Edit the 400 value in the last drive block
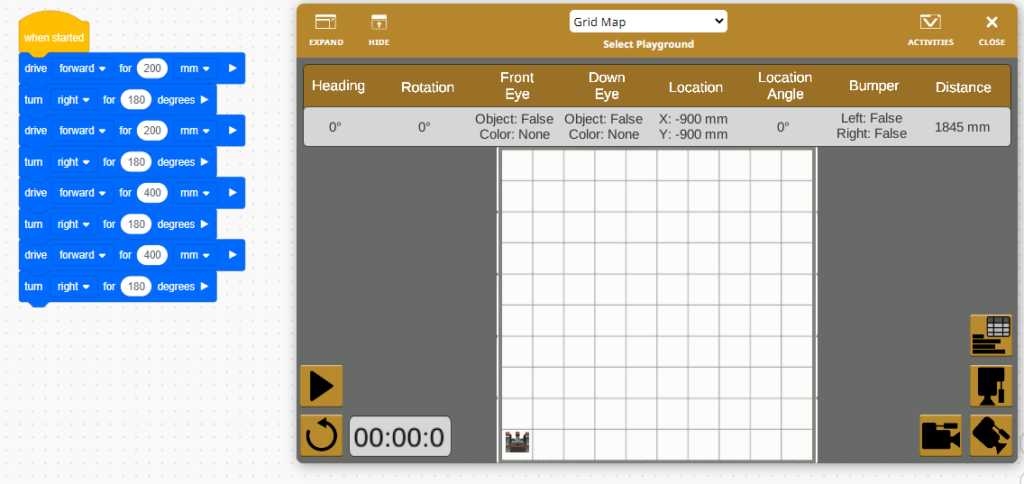The height and width of the screenshot is (484, 1024). point(152,255)
